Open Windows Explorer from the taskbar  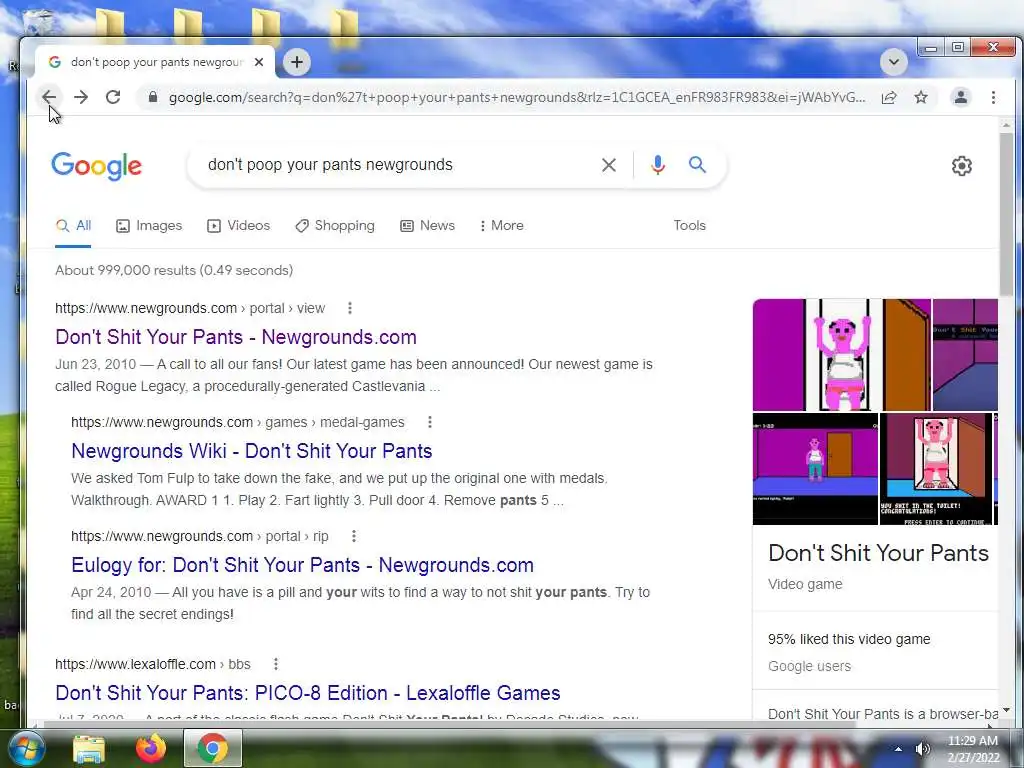point(89,748)
